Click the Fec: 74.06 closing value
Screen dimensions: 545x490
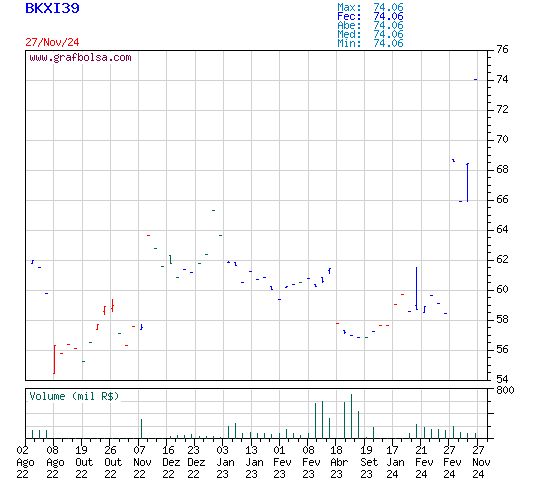coord(370,16)
